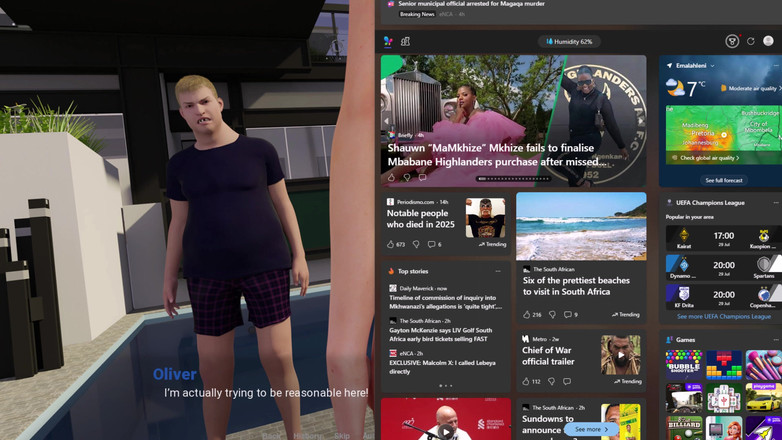Open comments on Notable people who died
The width and height of the screenshot is (782, 440).
point(434,244)
